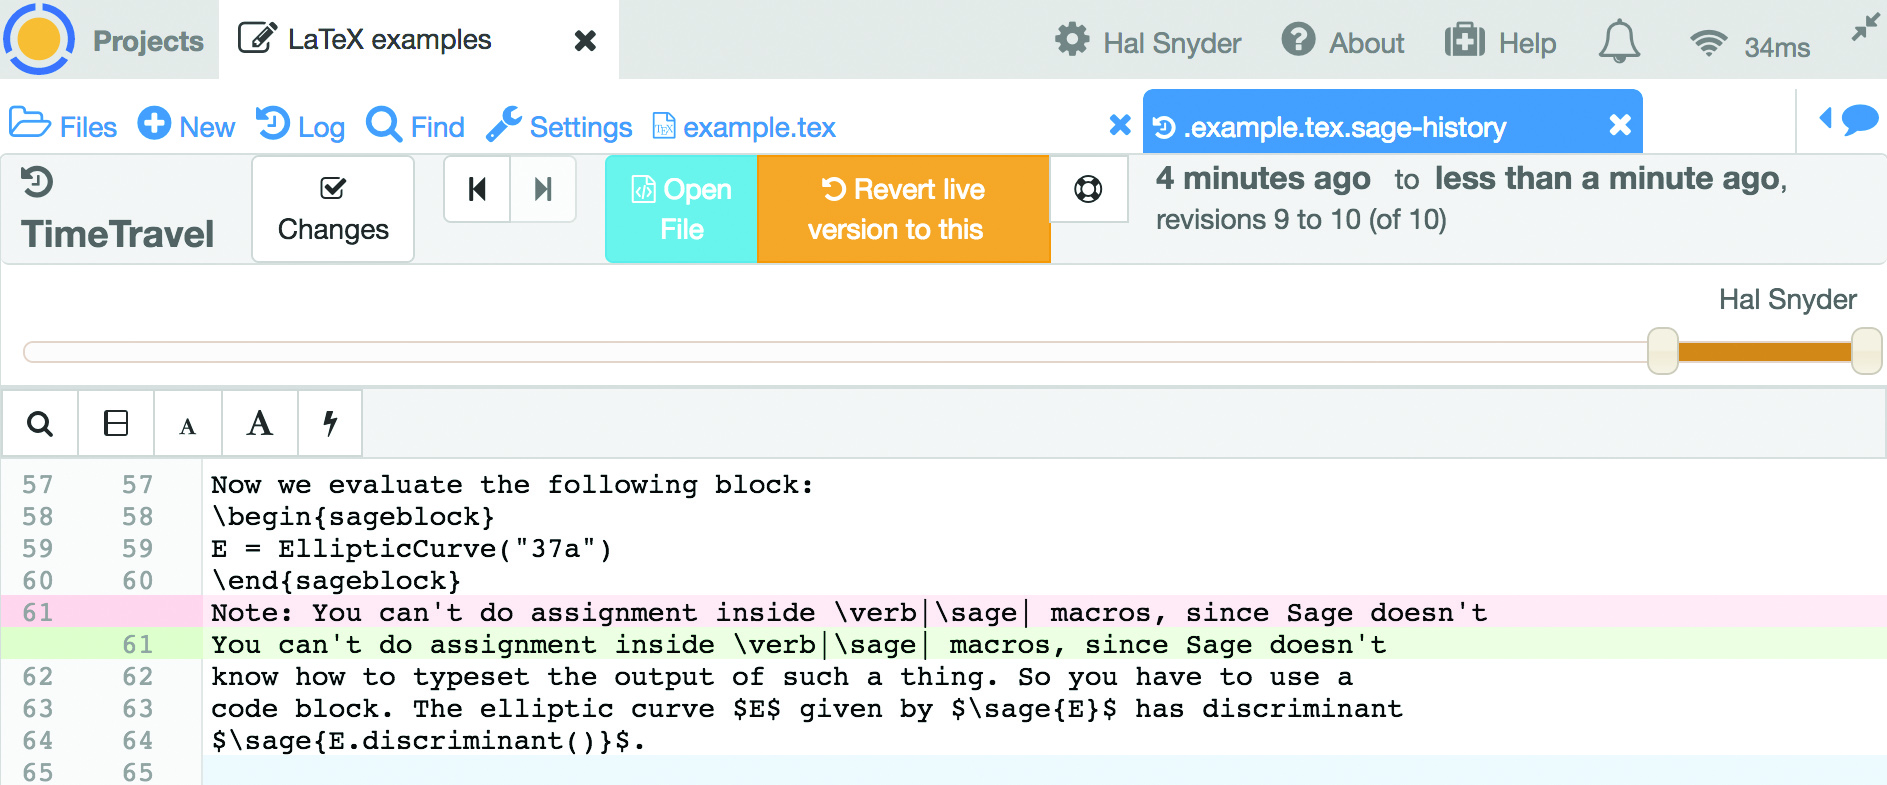Decrease font size with small A
The width and height of the screenshot is (1887, 785).
click(187, 426)
